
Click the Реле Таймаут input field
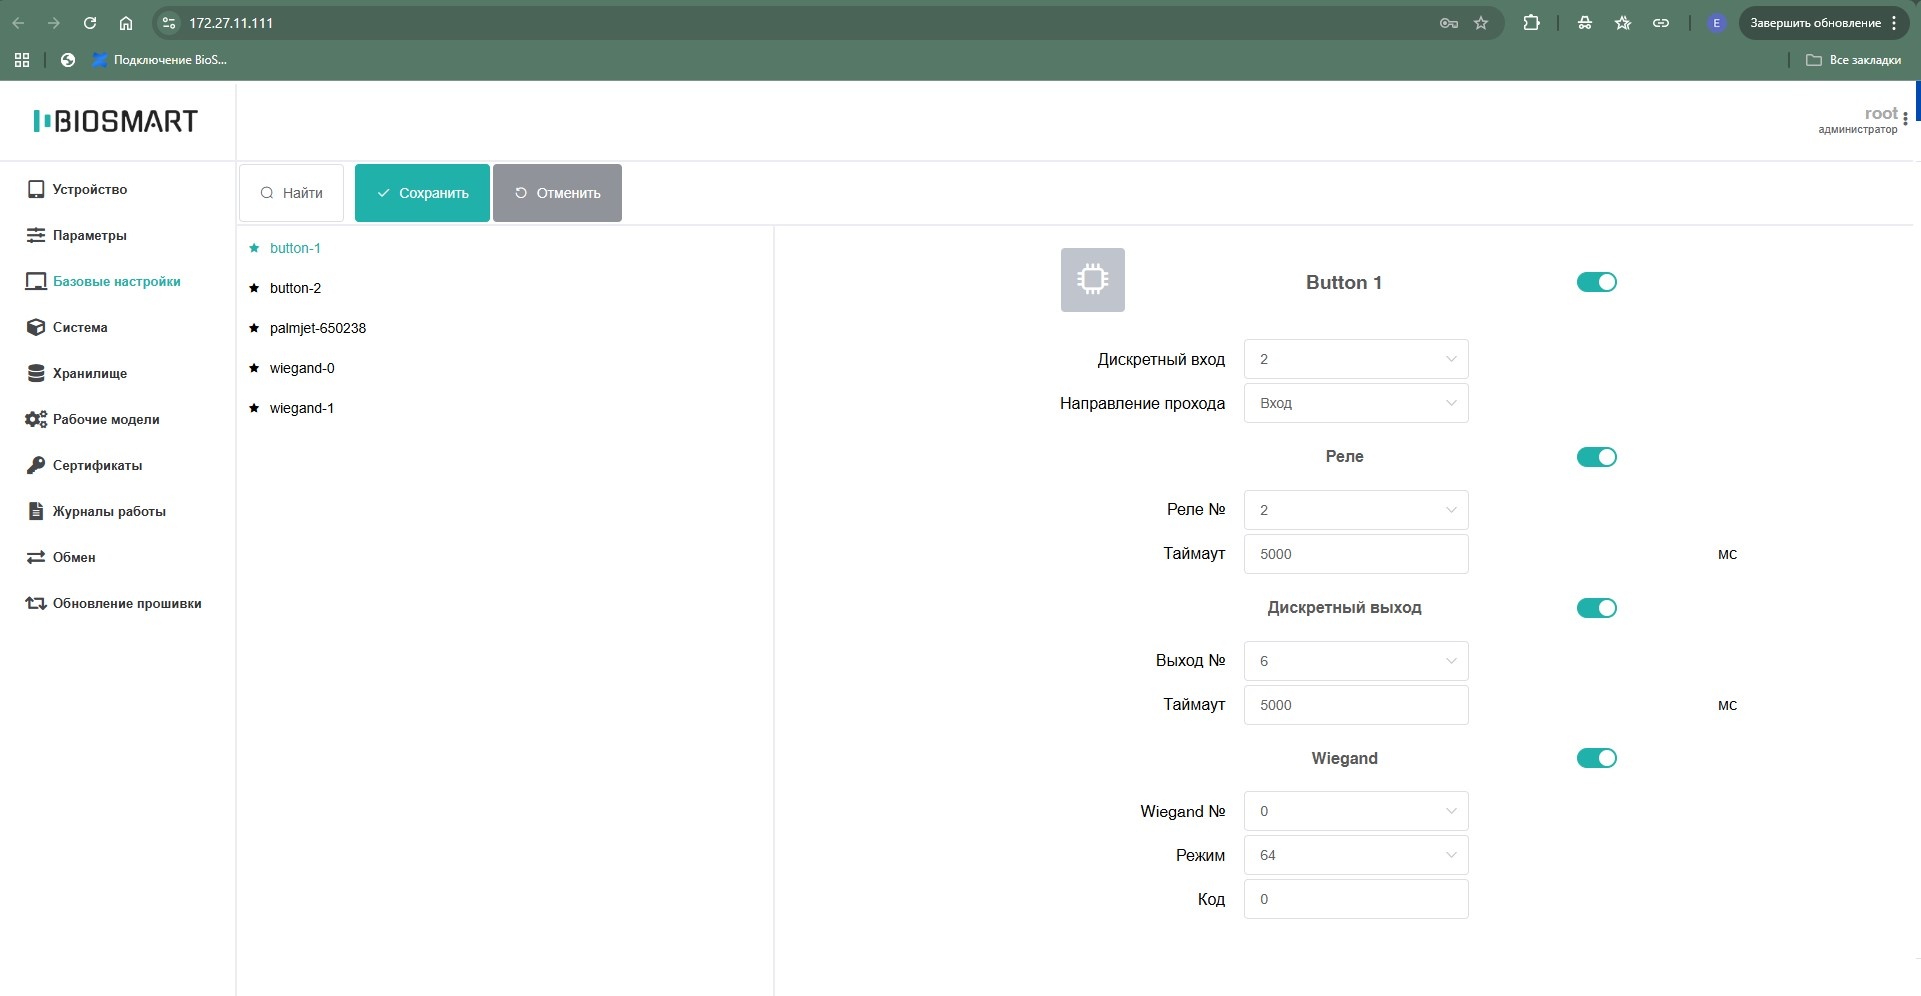[1356, 554]
